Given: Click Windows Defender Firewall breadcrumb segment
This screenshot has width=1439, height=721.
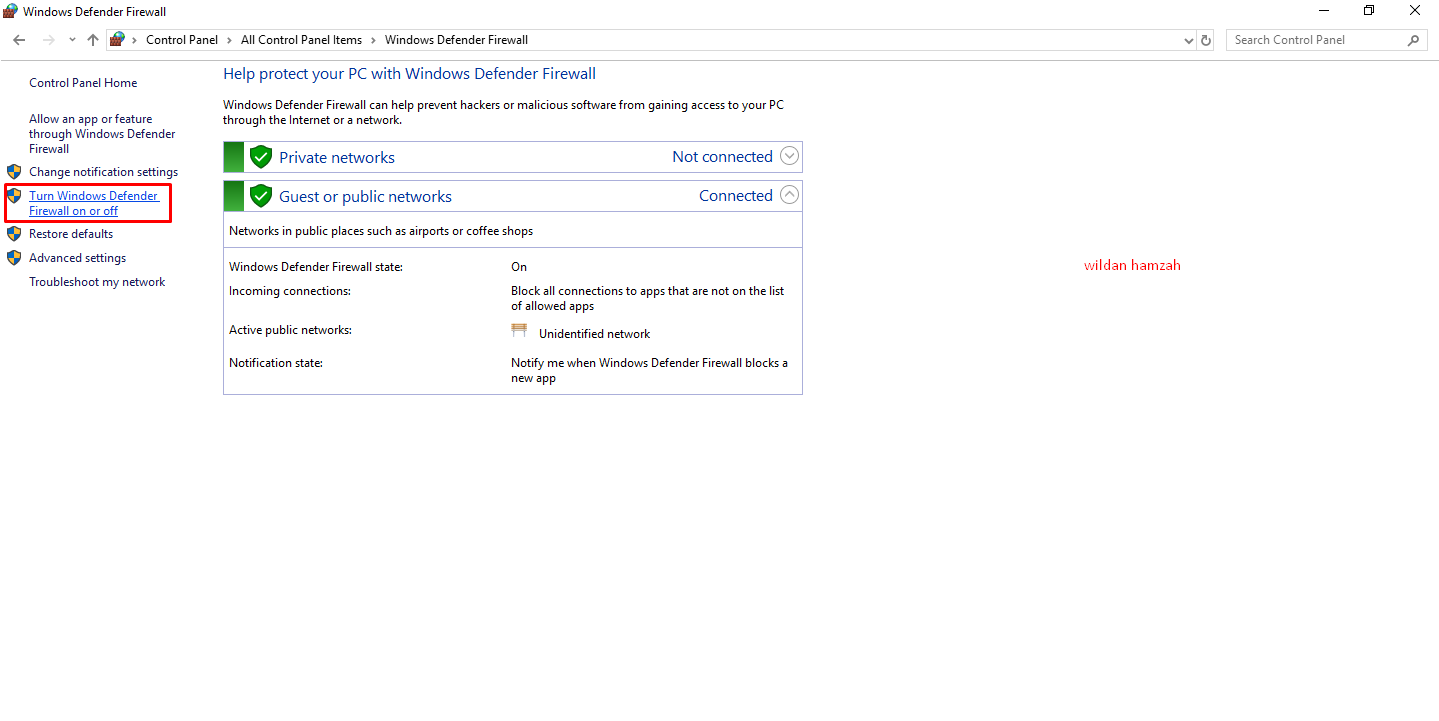Looking at the screenshot, I should click(x=456, y=40).
